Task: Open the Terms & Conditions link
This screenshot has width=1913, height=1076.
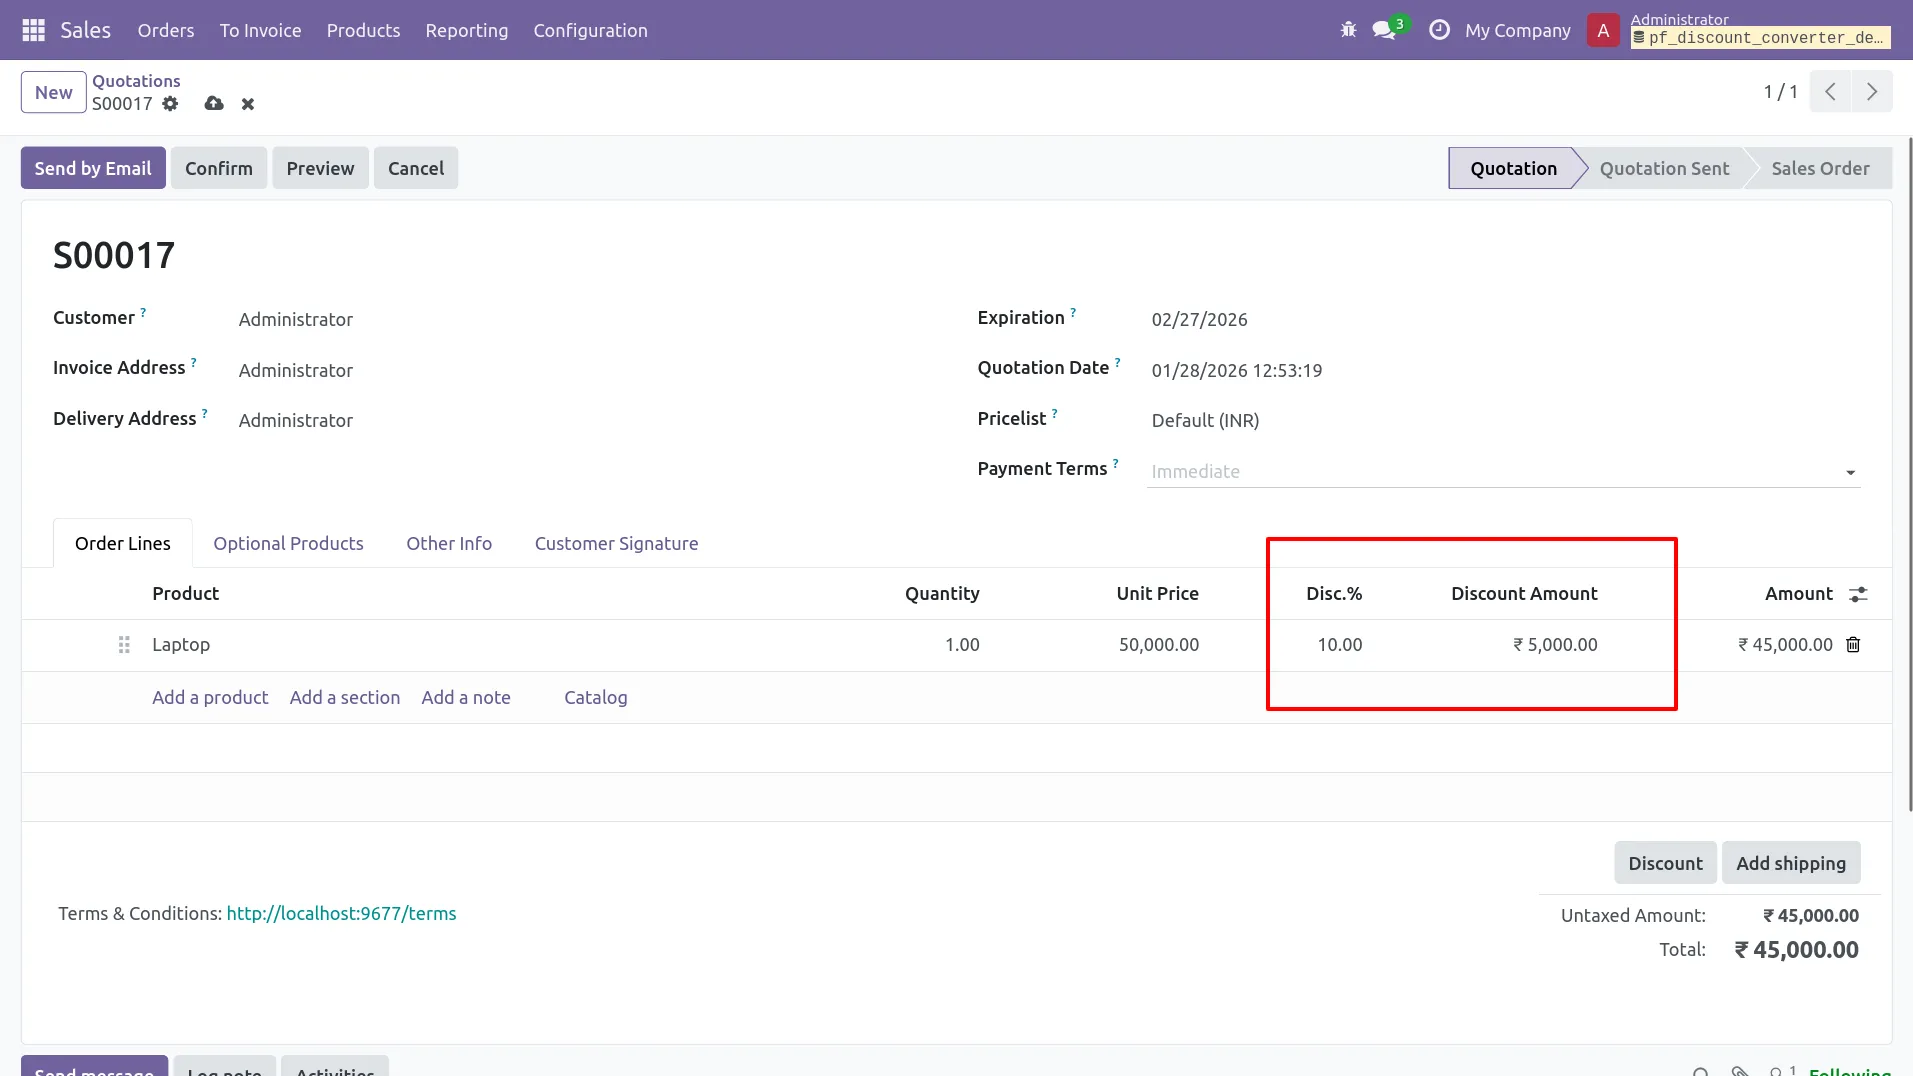Action: (341, 913)
